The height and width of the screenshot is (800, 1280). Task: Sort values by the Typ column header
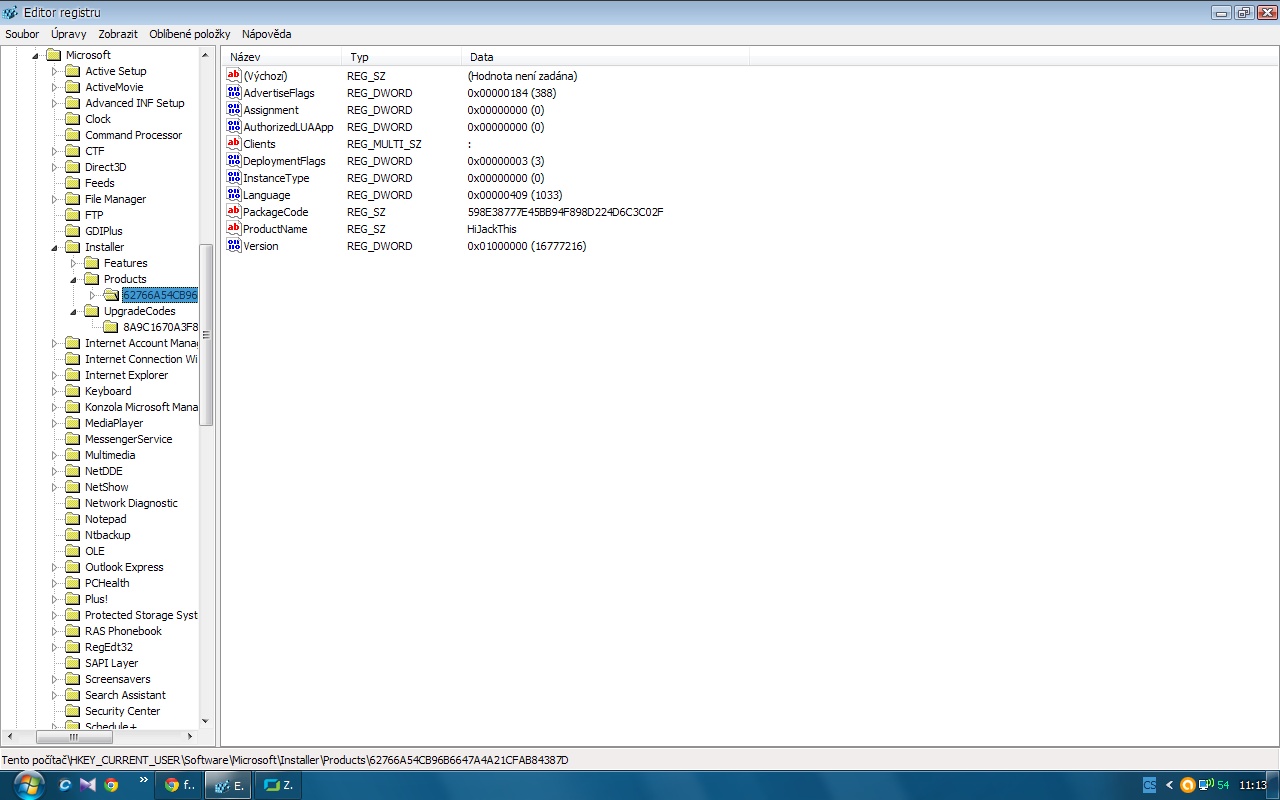tap(401, 57)
